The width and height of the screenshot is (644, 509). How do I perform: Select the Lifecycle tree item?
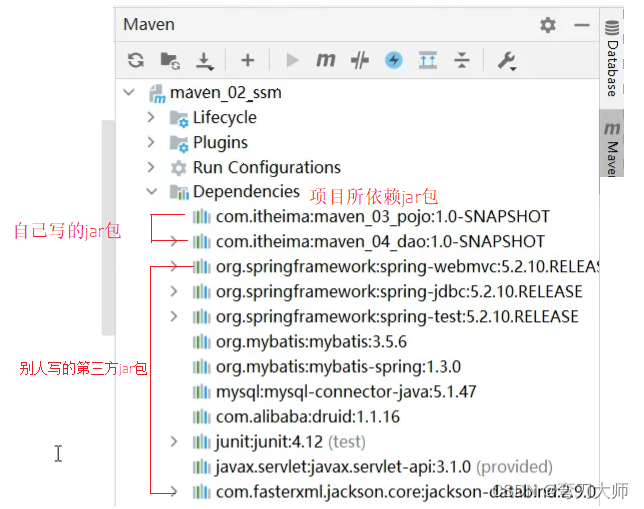pyautogui.click(x=225, y=117)
